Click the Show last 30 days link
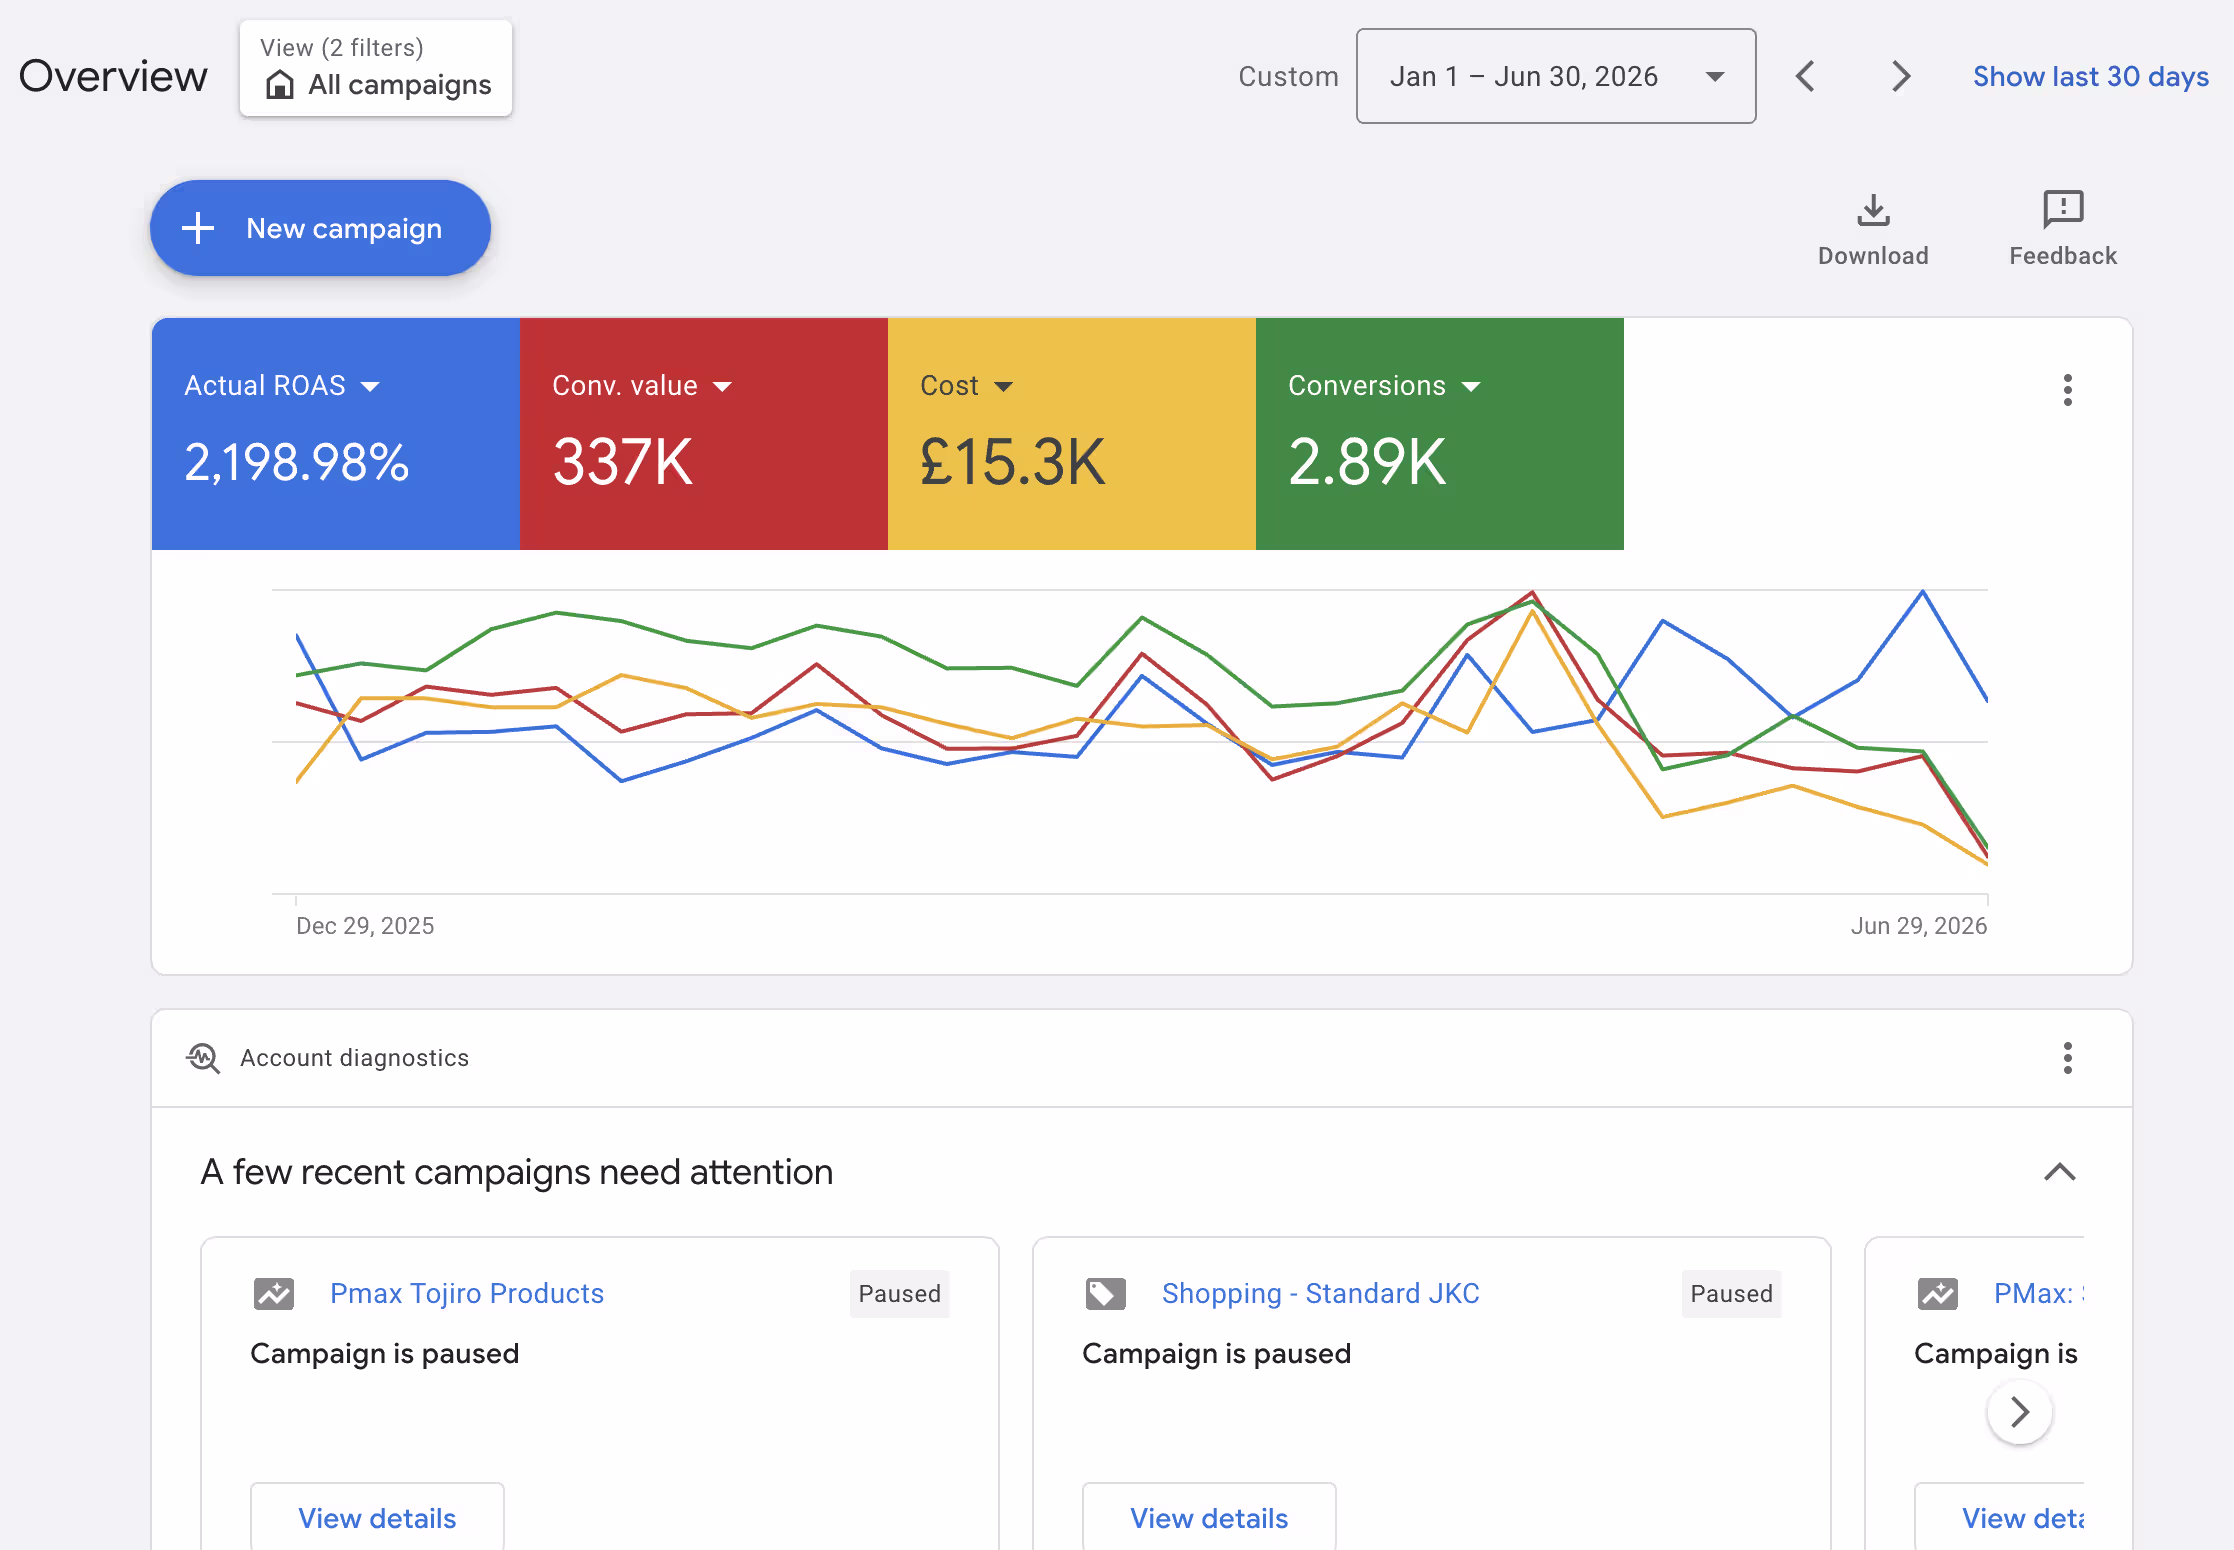The width and height of the screenshot is (2234, 1550). (x=2090, y=76)
